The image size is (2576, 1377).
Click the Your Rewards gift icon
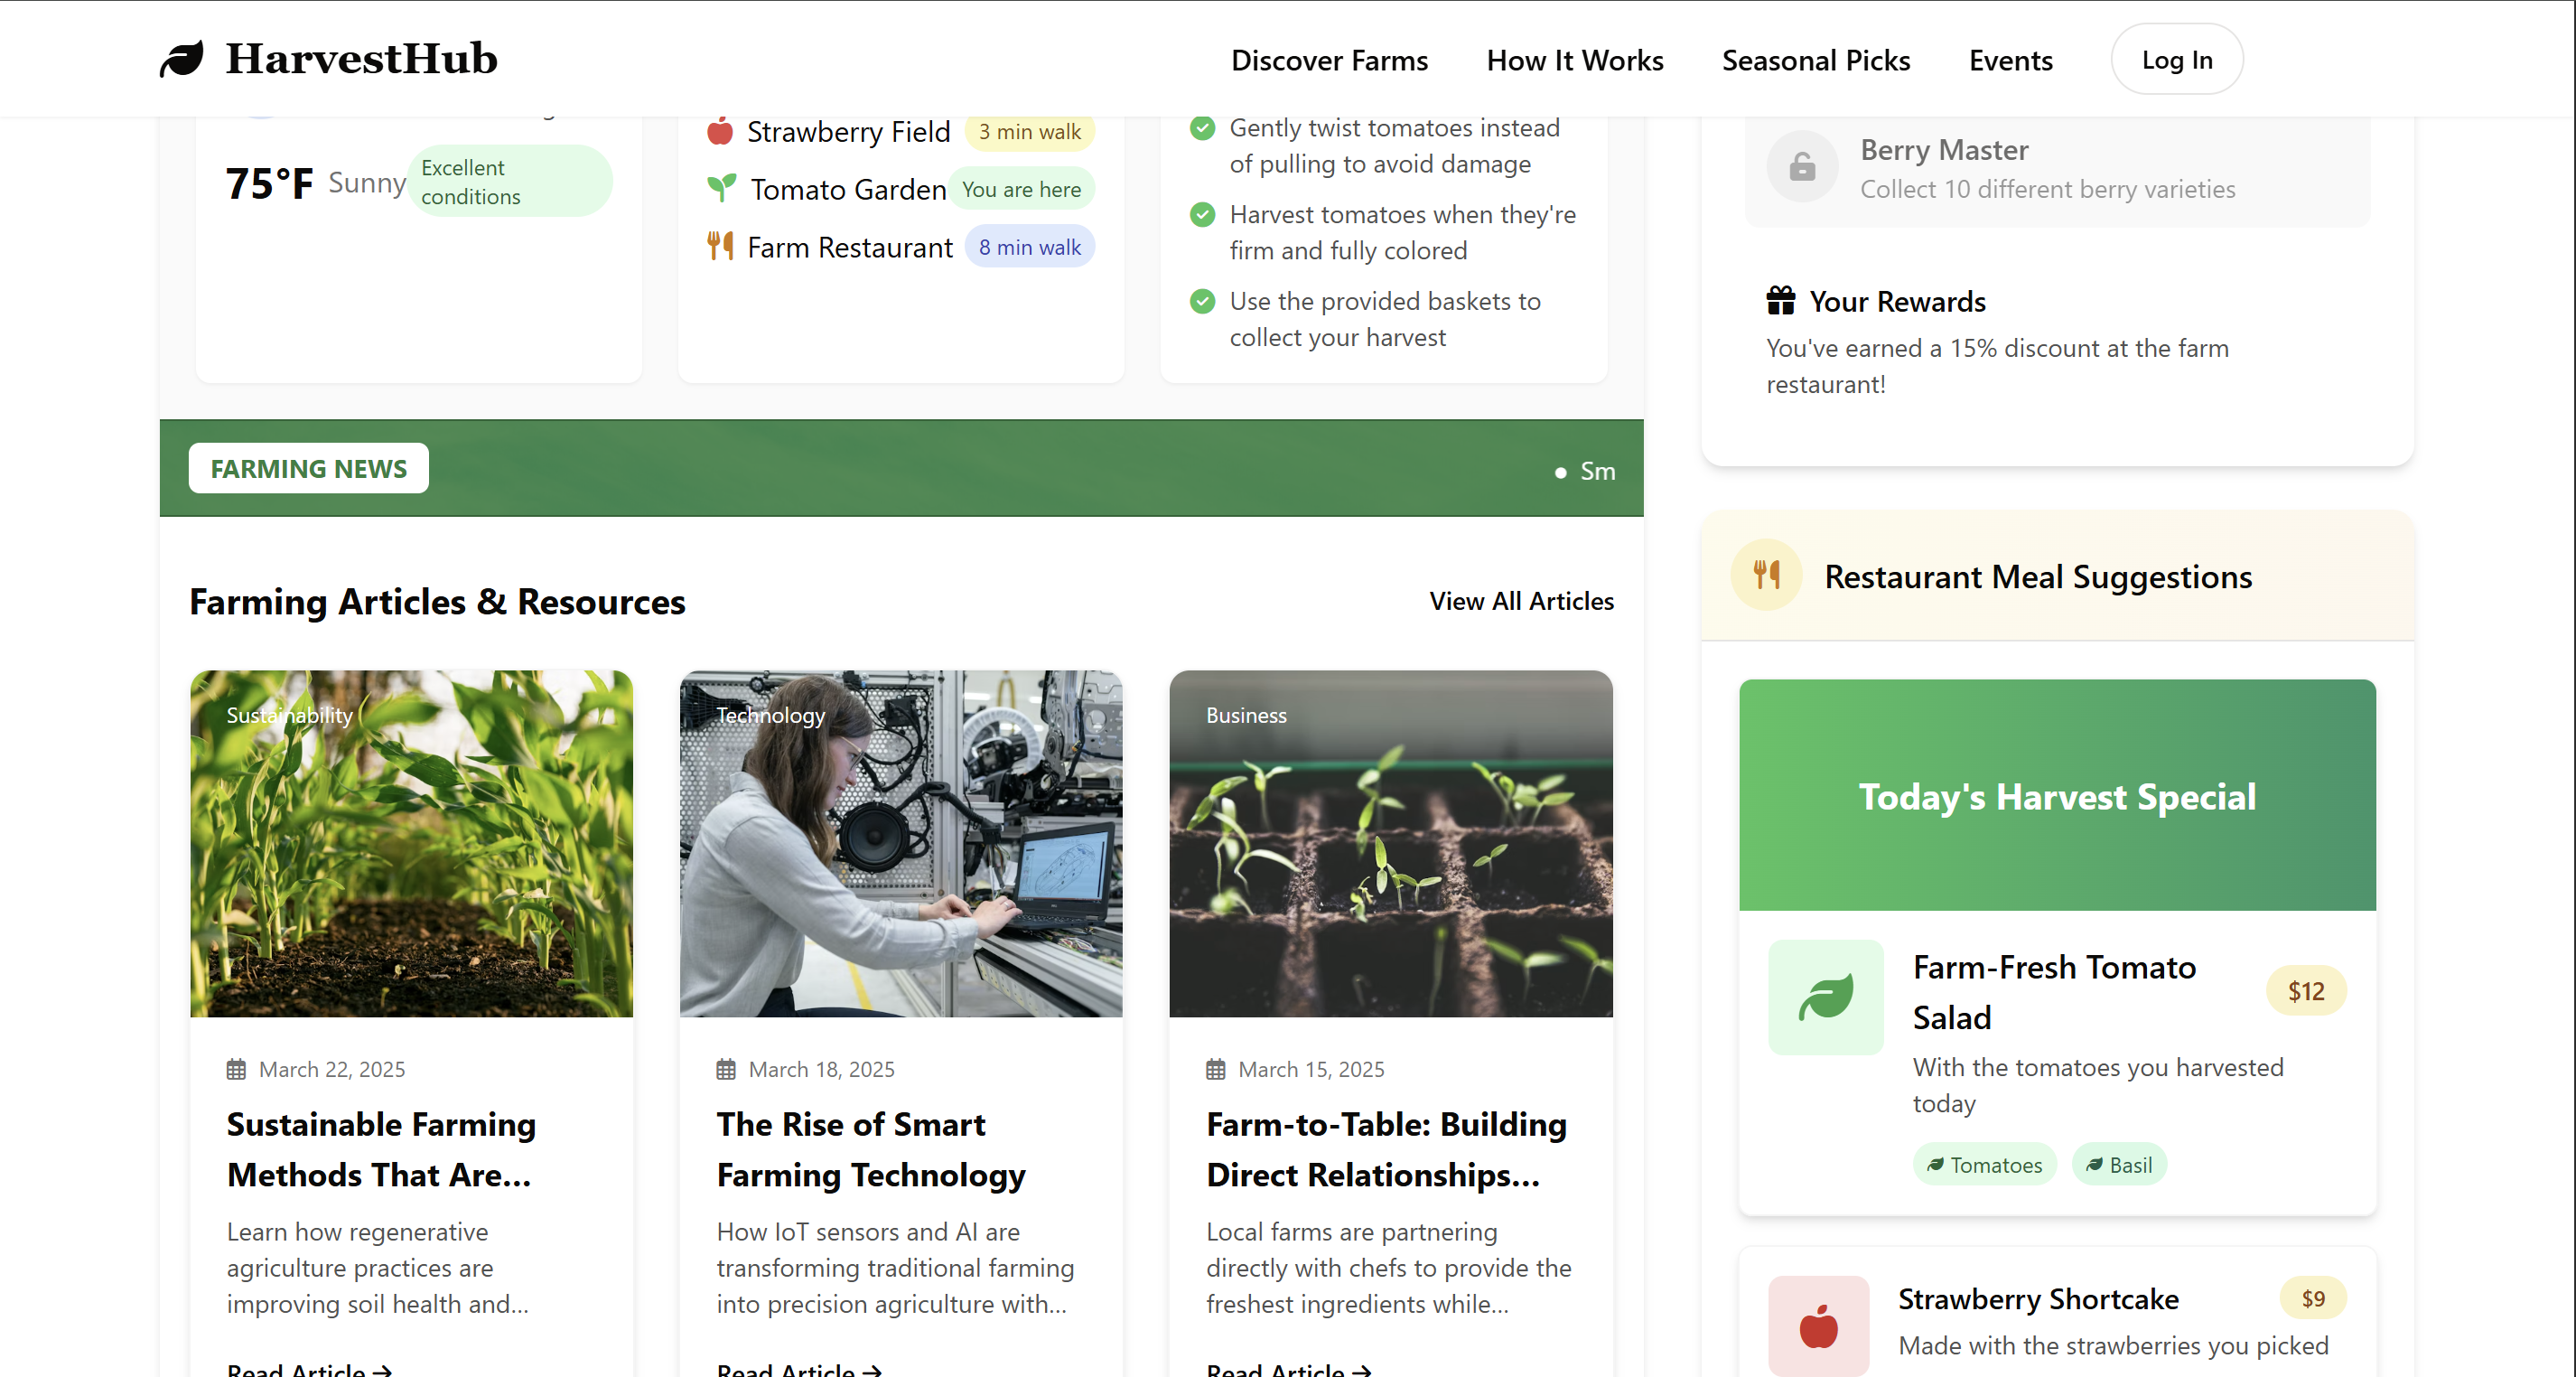click(1780, 301)
